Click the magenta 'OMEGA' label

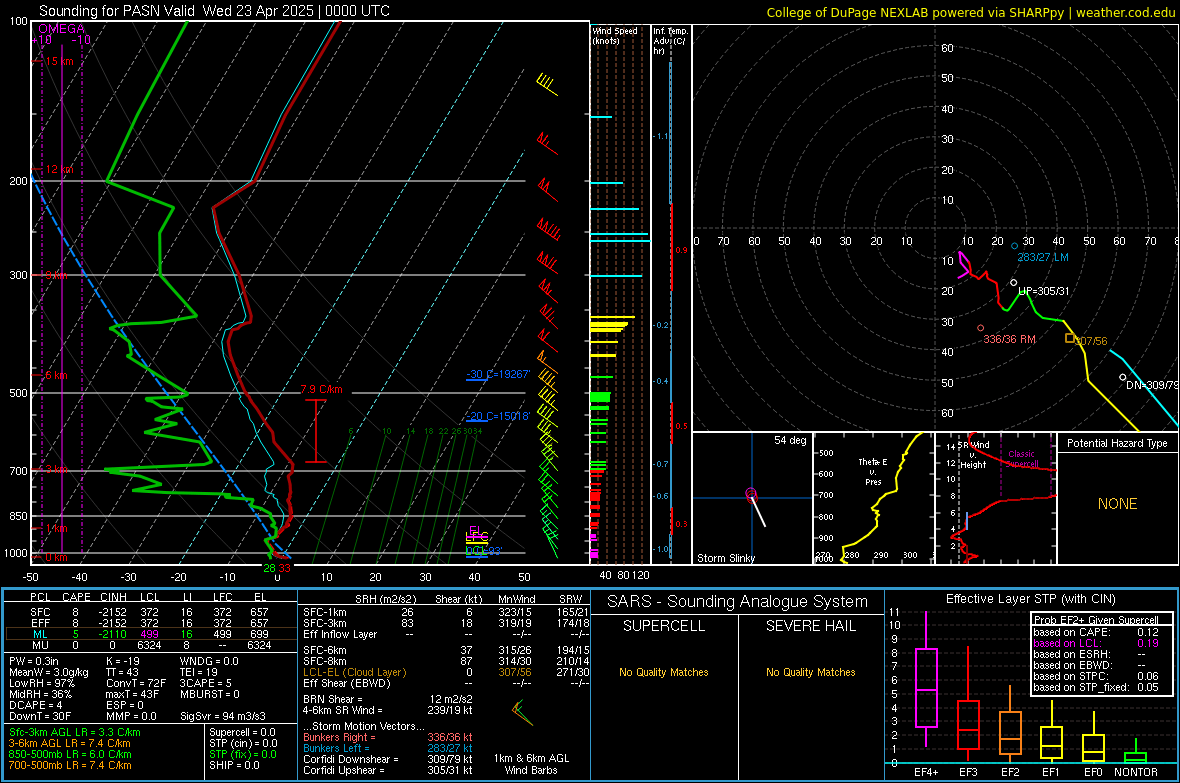62,29
